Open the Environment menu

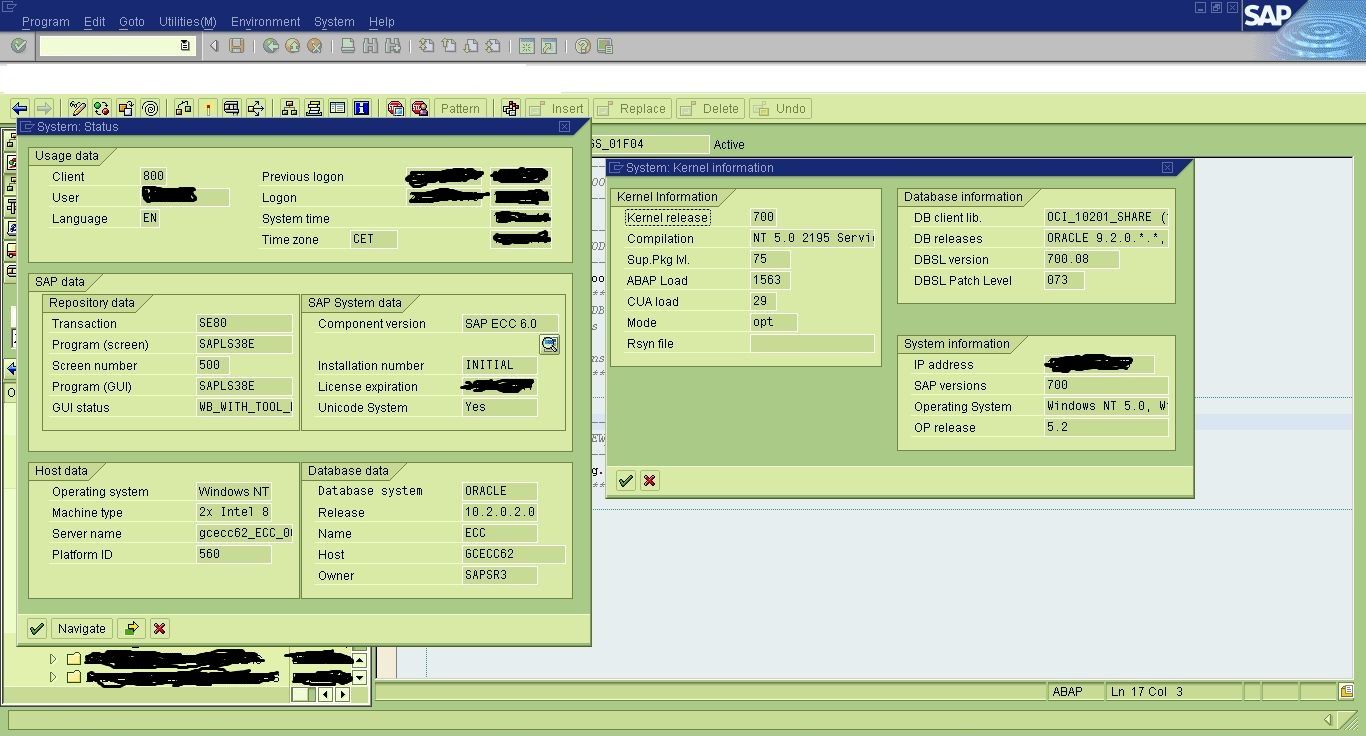(x=266, y=22)
